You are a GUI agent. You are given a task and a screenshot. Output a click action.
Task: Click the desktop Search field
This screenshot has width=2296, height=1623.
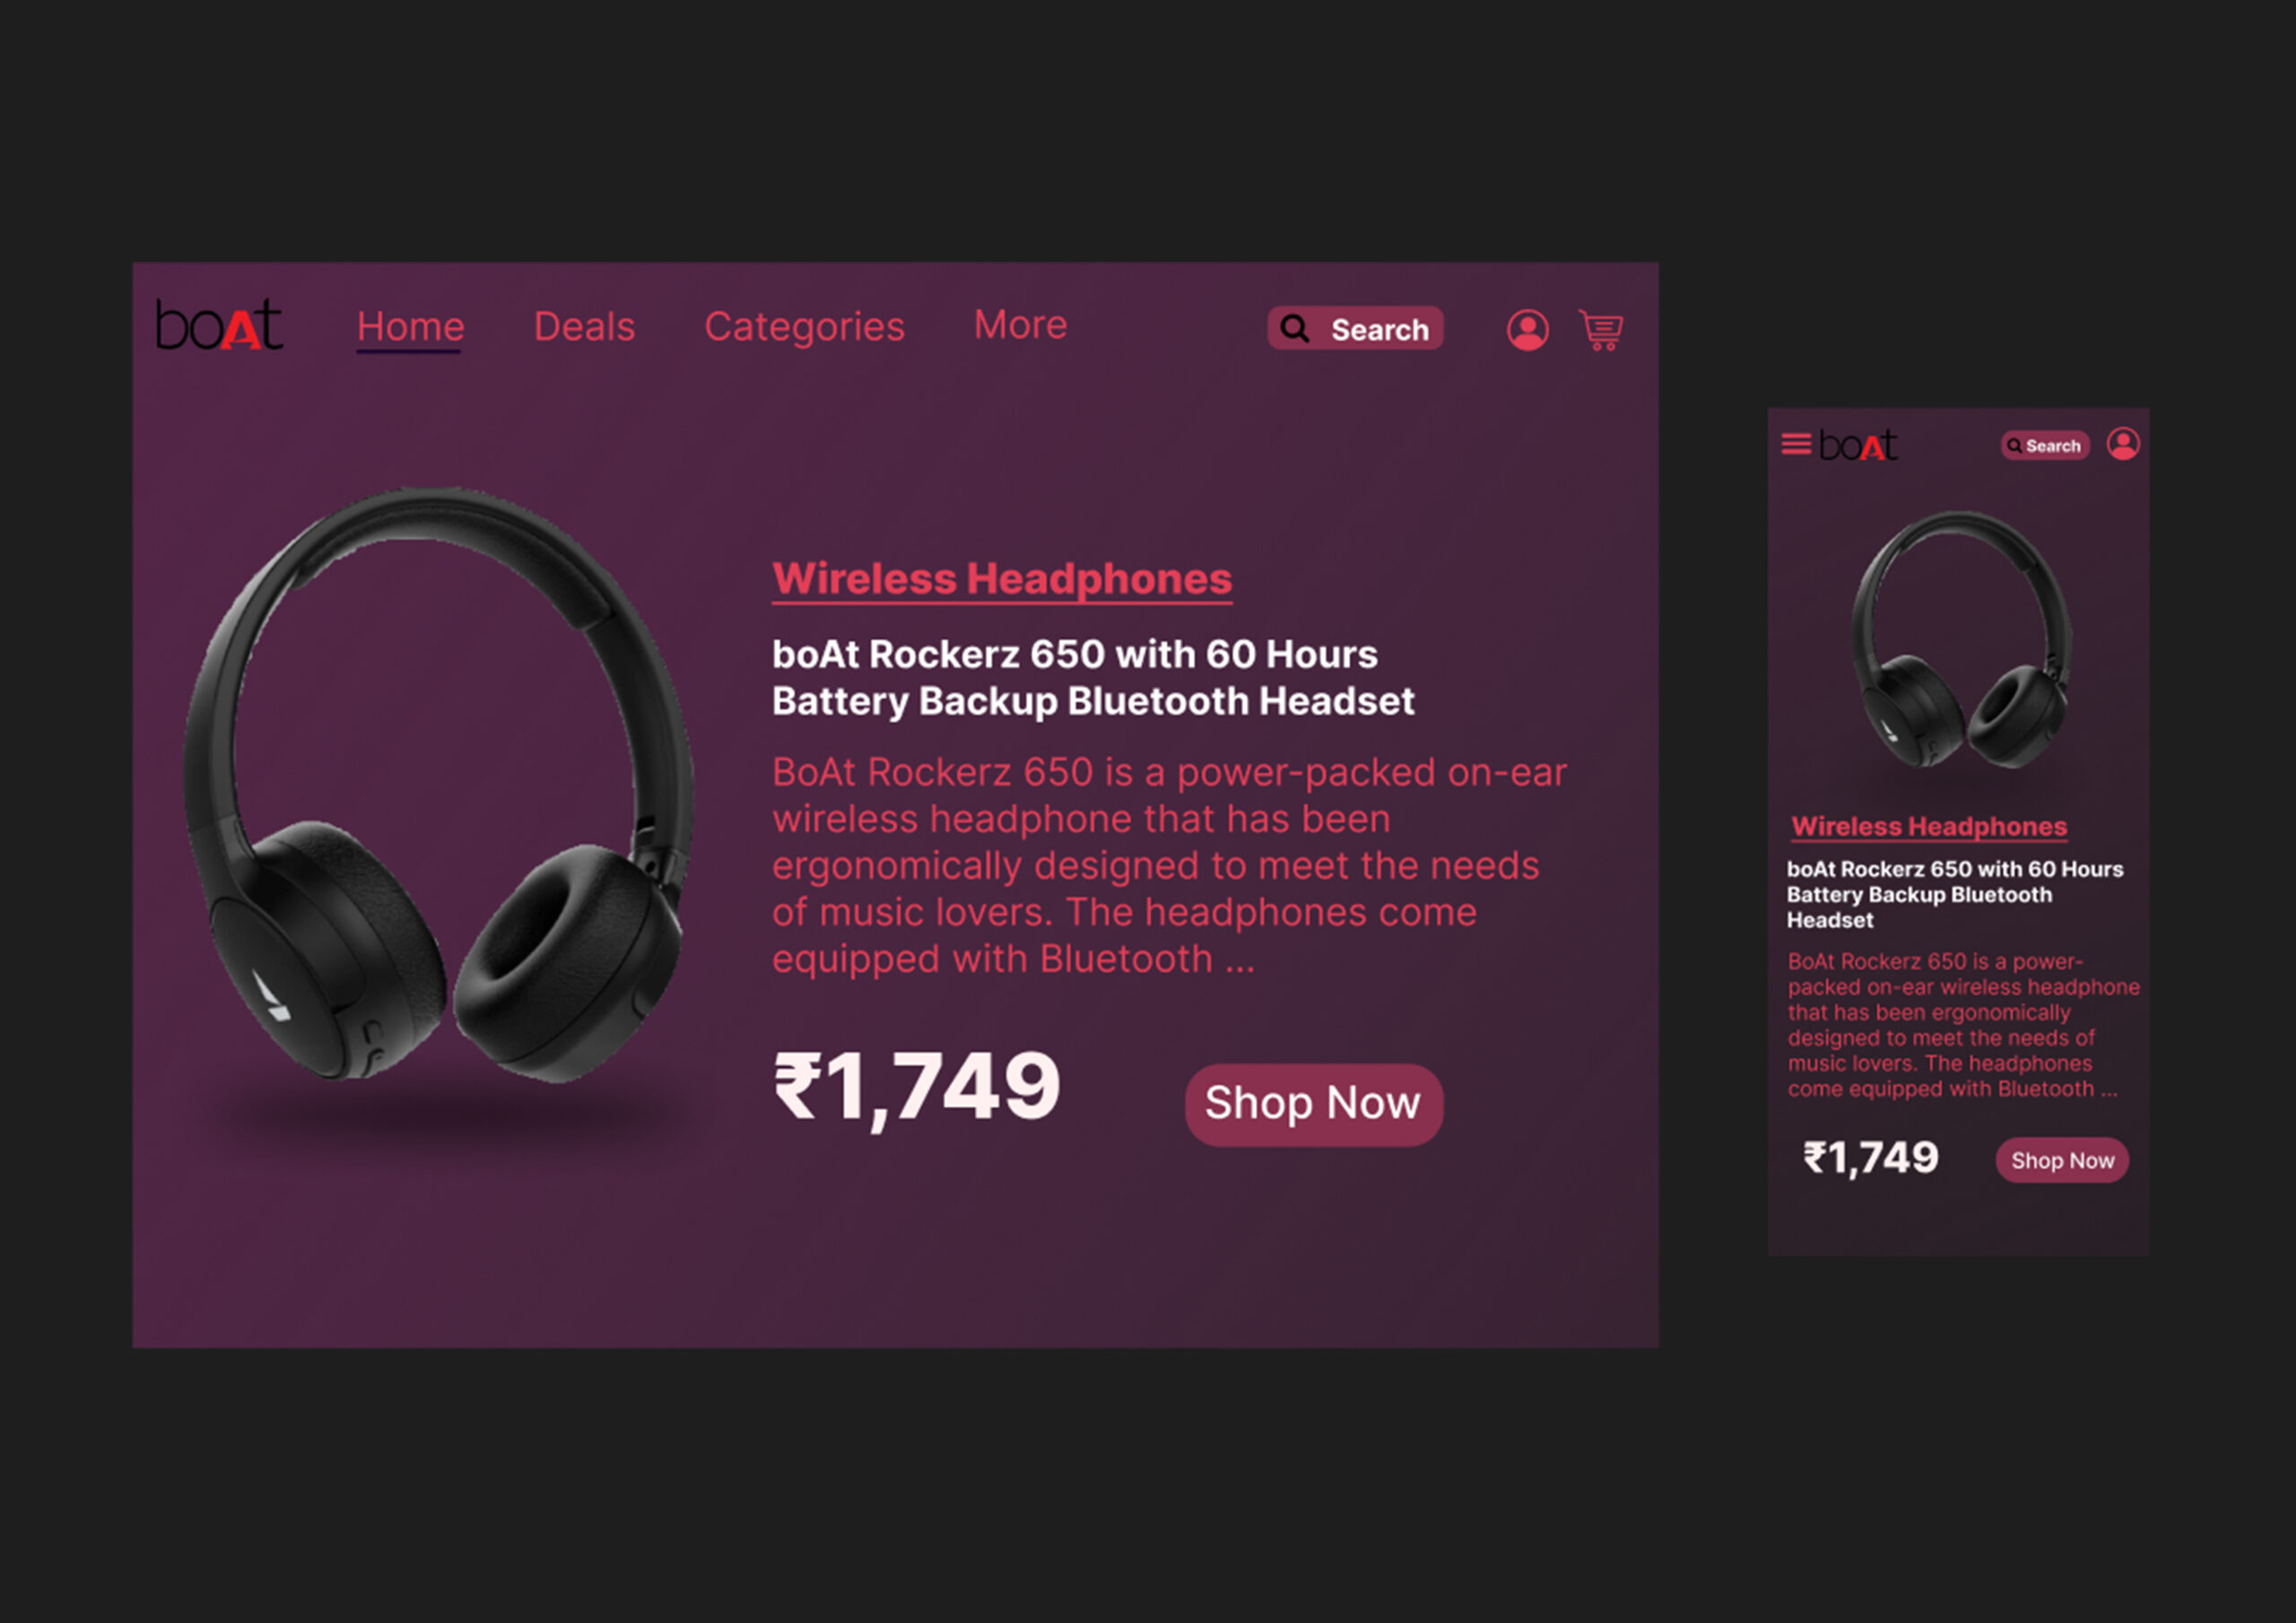(1355, 328)
